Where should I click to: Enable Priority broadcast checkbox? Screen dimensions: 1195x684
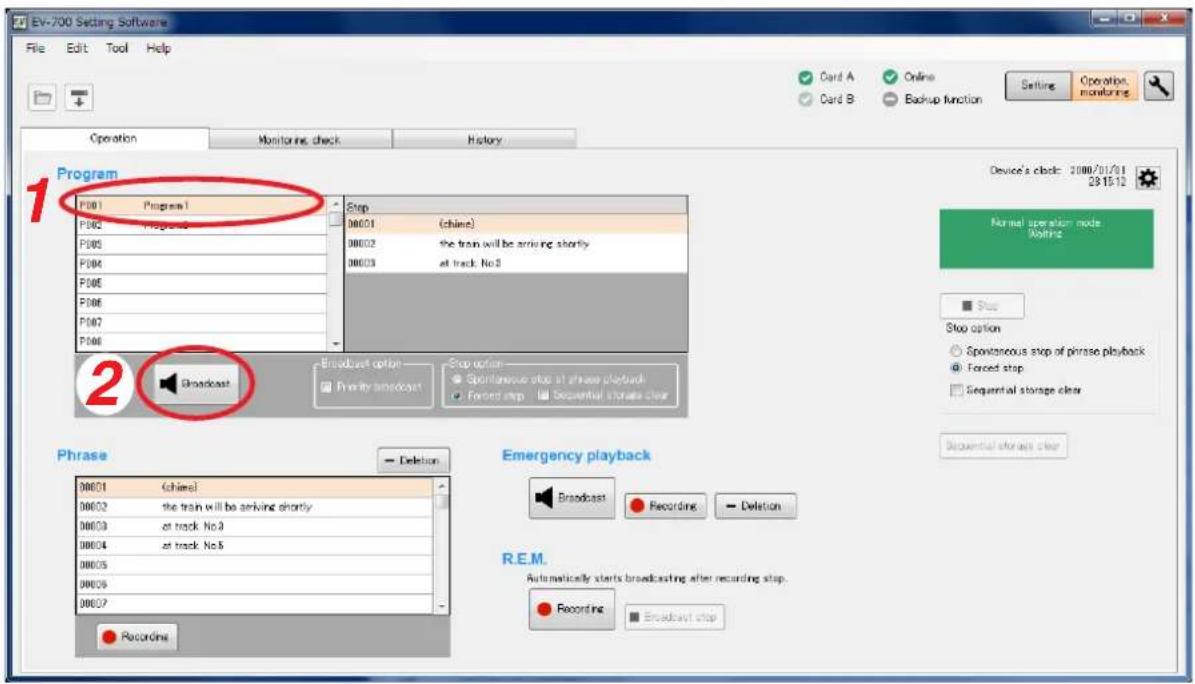pos(326,387)
